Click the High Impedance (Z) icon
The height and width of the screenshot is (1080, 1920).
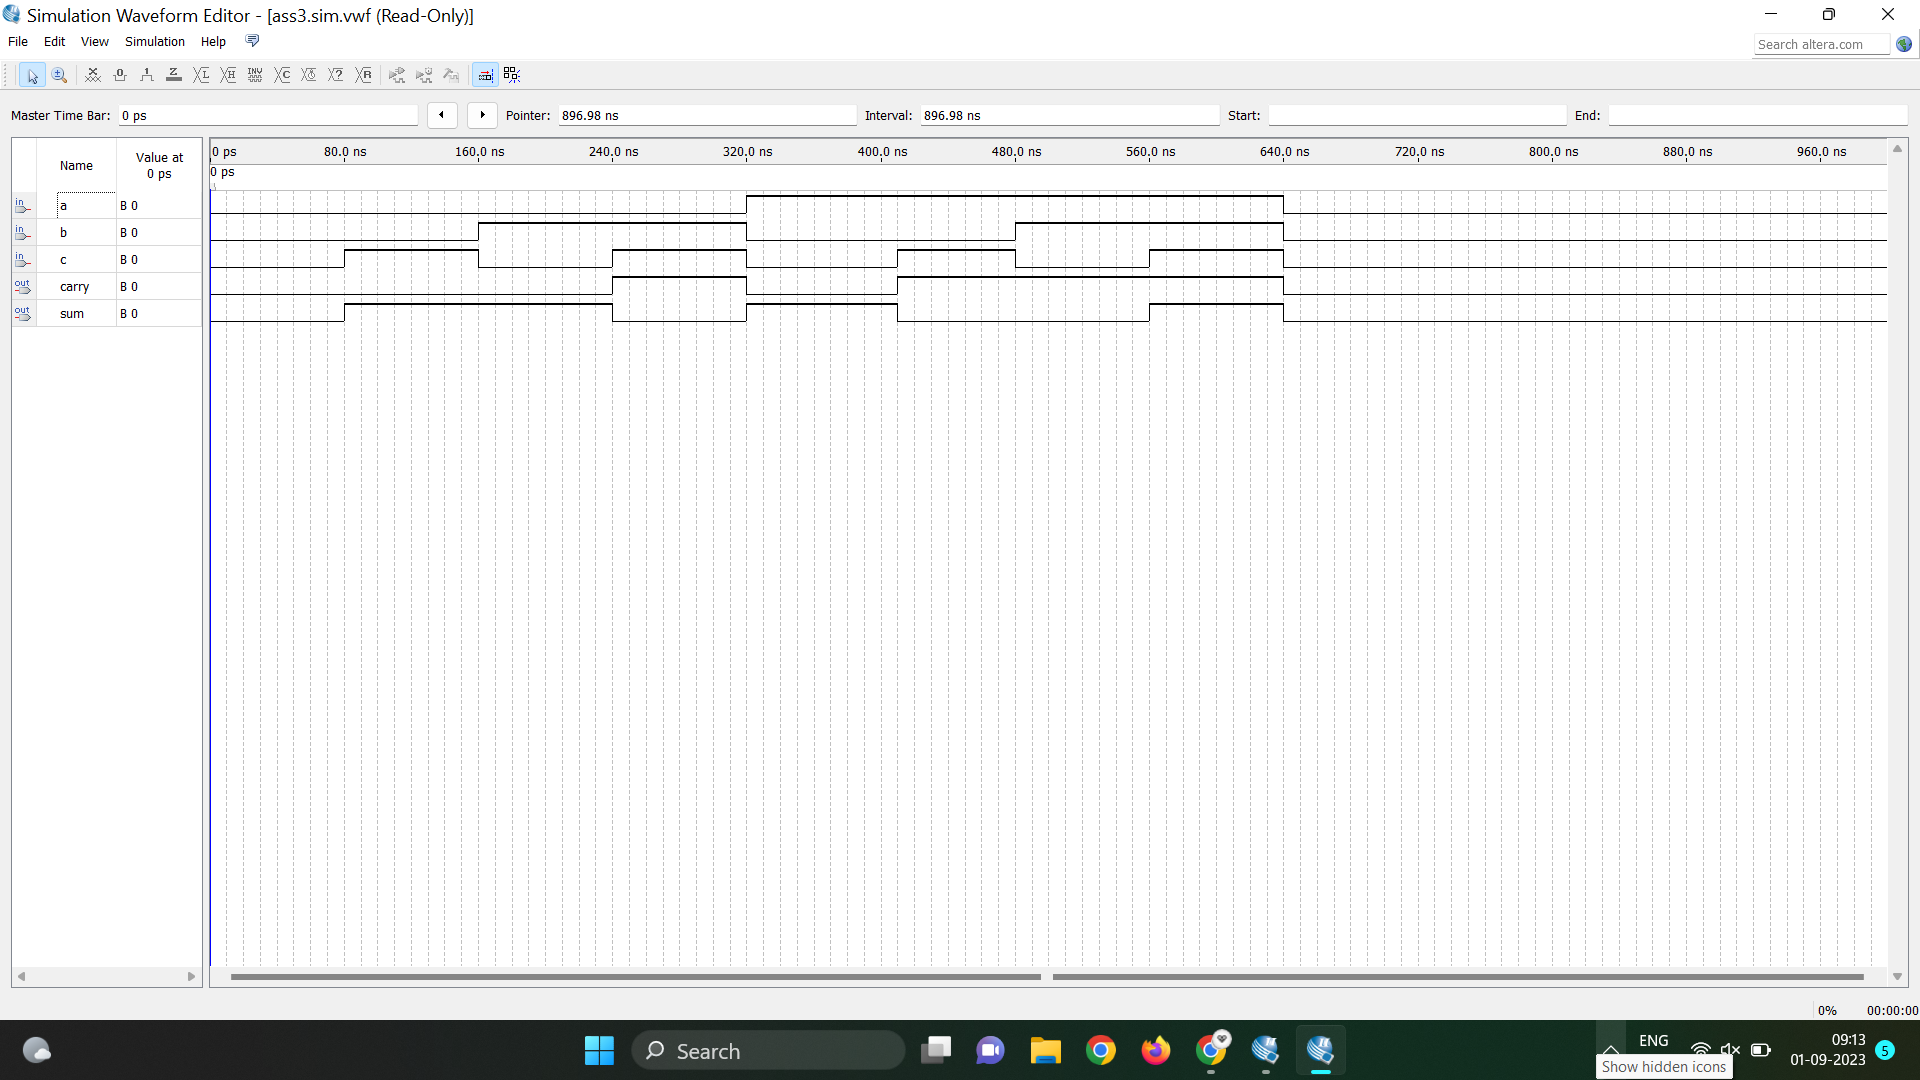(x=174, y=75)
